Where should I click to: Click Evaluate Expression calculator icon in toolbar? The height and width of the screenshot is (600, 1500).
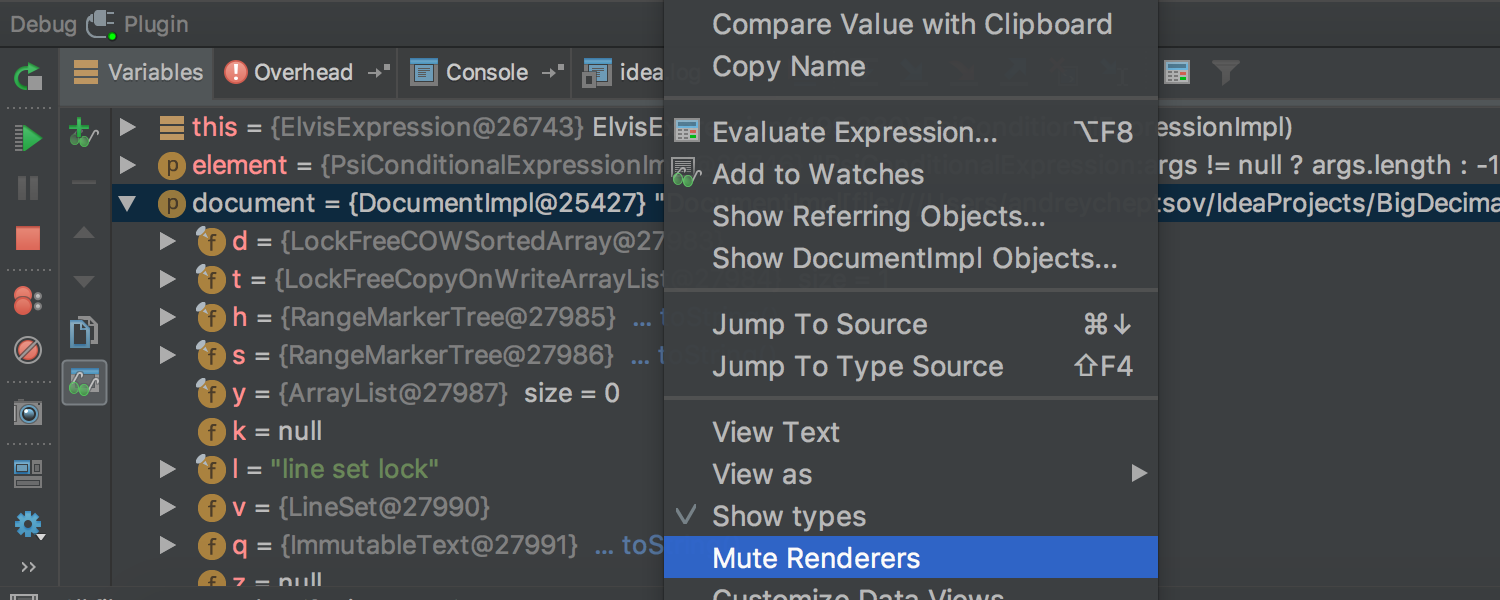pyautogui.click(x=1177, y=72)
